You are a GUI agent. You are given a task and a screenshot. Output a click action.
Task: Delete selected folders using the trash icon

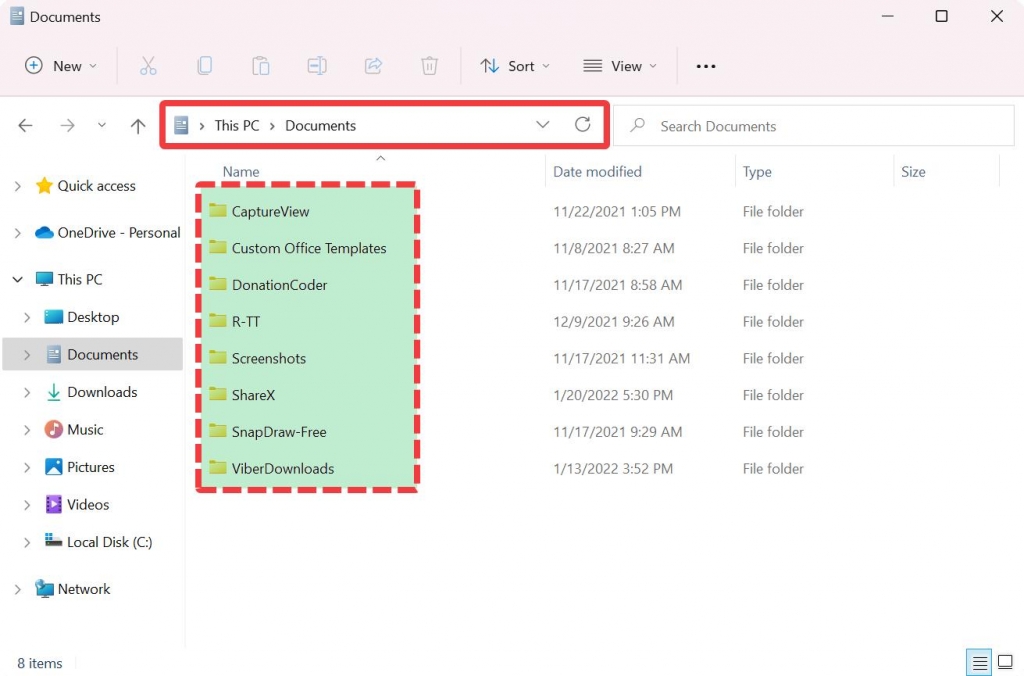tap(429, 66)
